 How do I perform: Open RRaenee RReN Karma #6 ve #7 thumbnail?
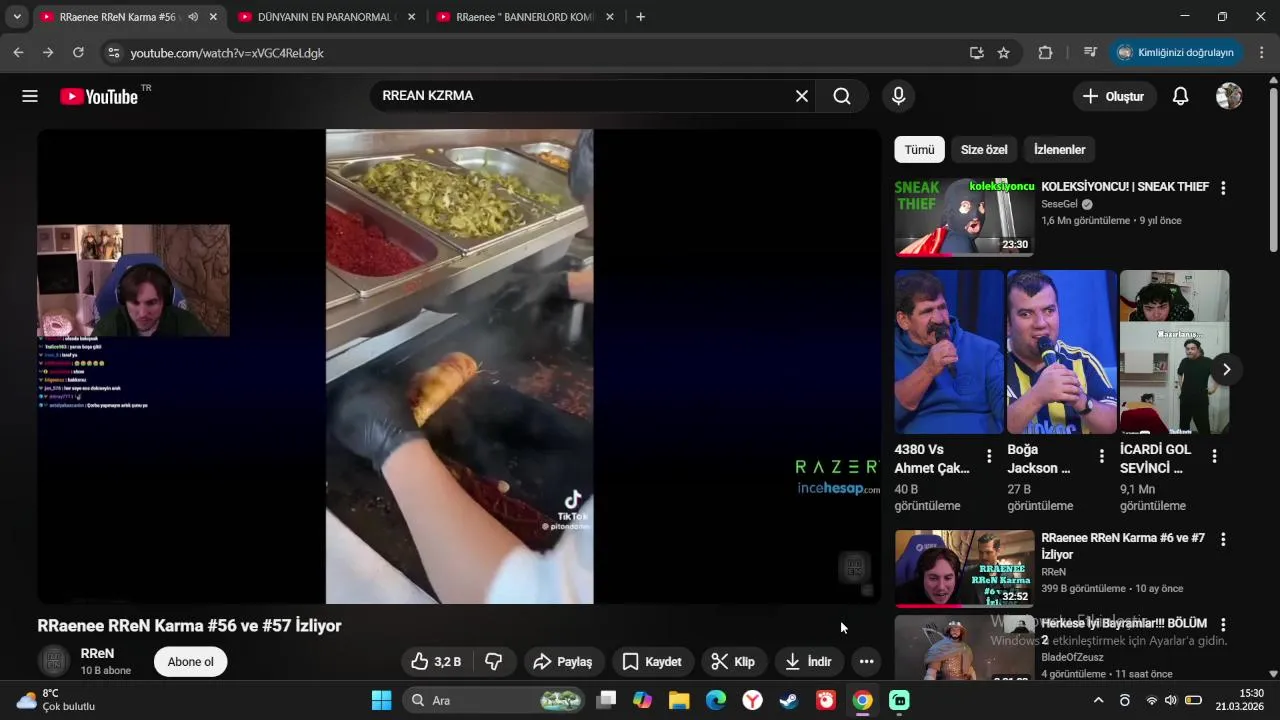click(964, 569)
